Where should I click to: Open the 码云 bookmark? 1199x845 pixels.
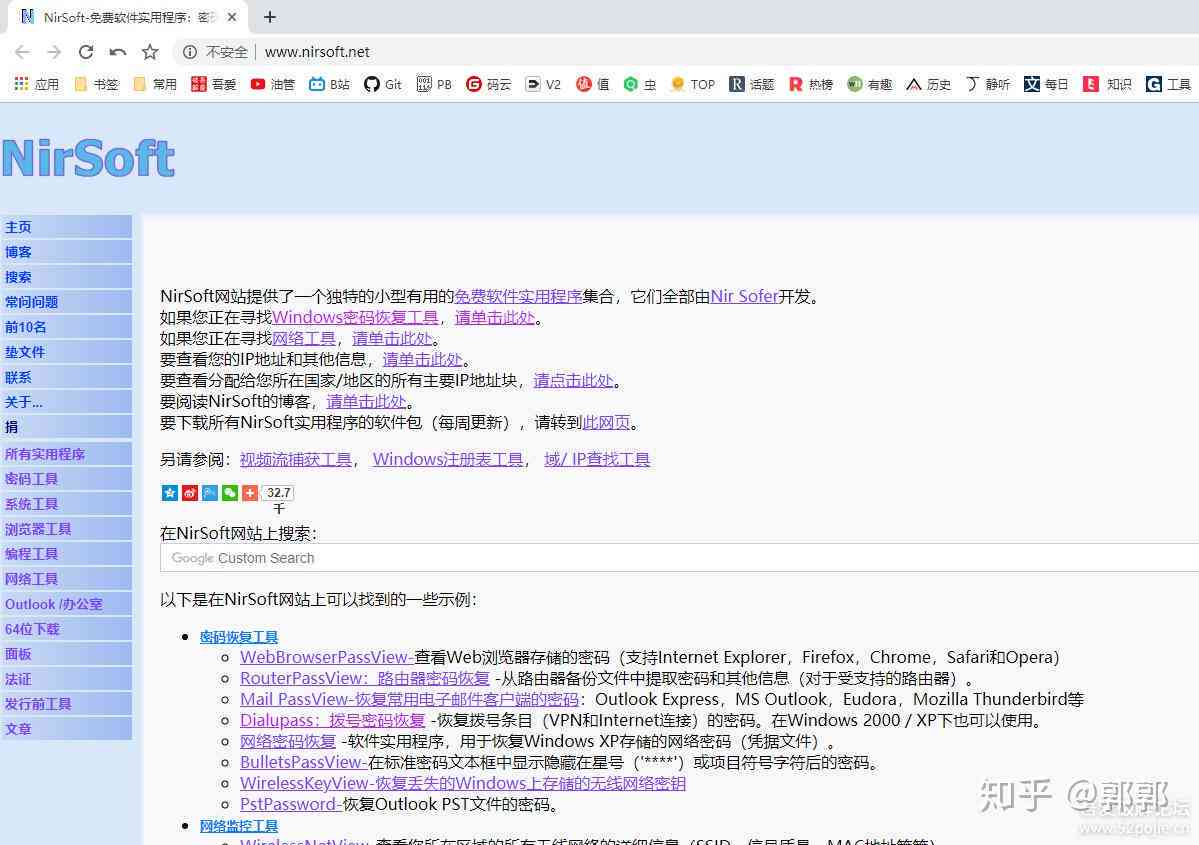tap(489, 84)
